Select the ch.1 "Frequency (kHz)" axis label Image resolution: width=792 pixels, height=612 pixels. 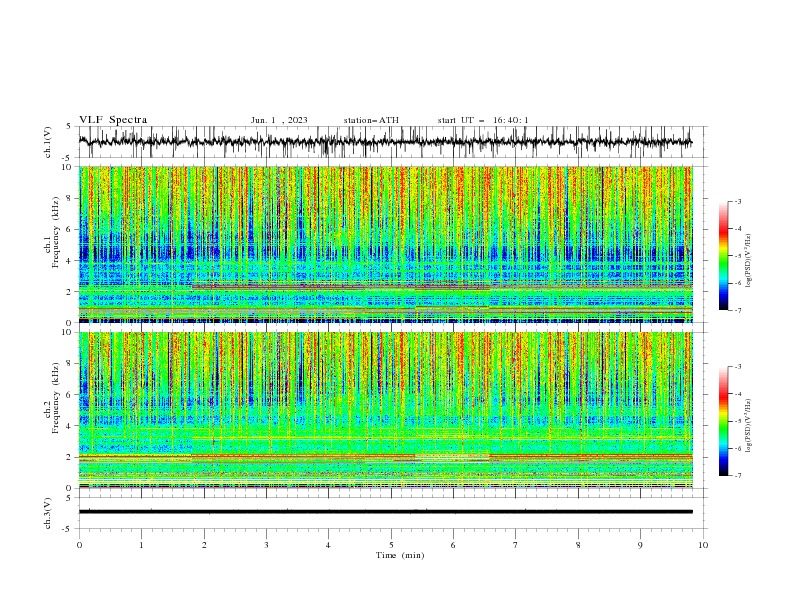pos(55,232)
